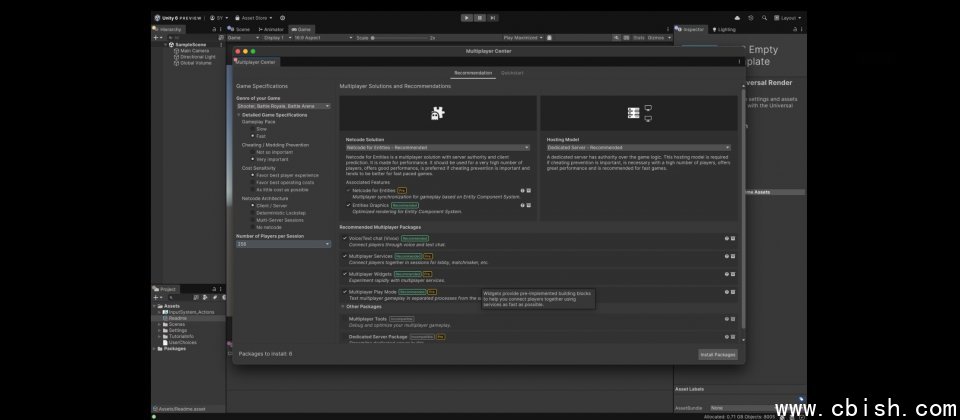Select Not so important cheating prevention
Image resolution: width=960 pixels, height=420 pixels.
[x=253, y=152]
